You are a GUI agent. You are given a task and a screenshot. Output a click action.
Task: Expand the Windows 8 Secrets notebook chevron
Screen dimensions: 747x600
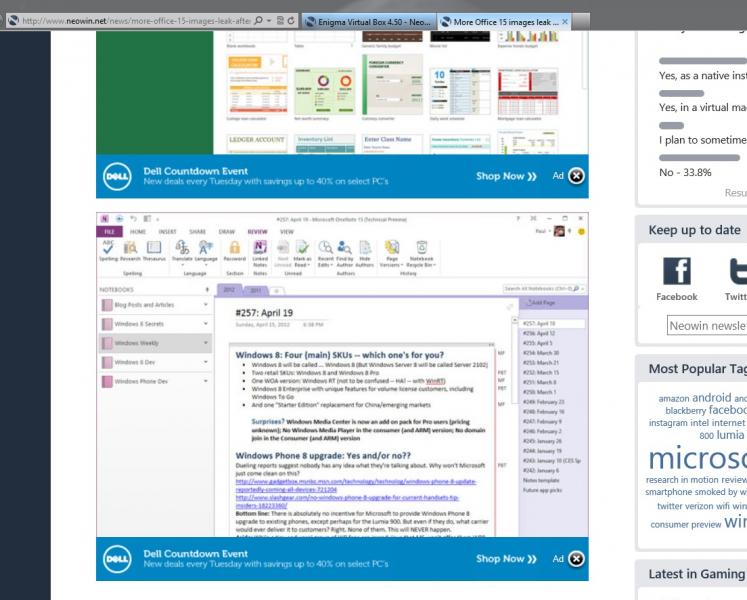(206, 323)
